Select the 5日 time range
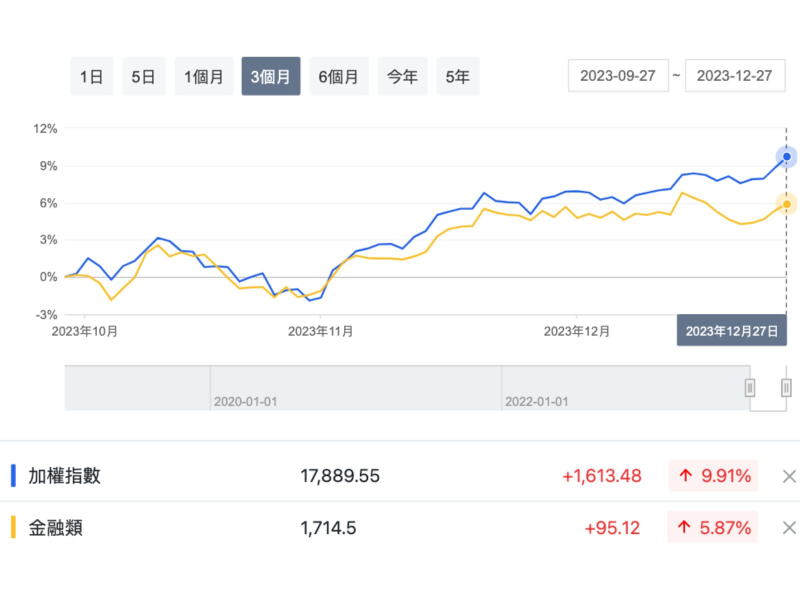Image resolution: width=800 pixels, height=600 pixels. tap(143, 76)
